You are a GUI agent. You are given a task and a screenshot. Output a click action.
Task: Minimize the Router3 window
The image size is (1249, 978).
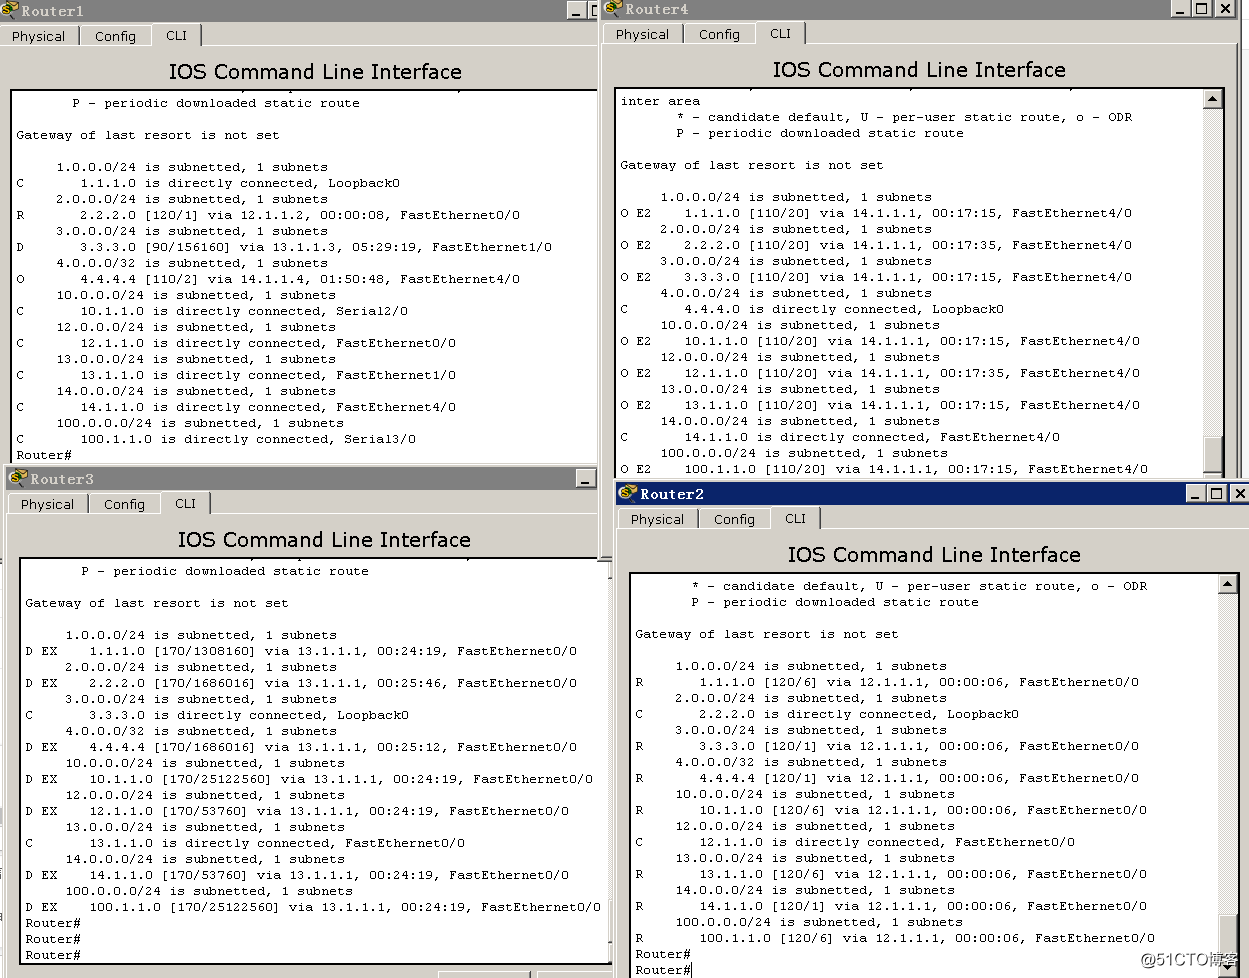point(586,478)
